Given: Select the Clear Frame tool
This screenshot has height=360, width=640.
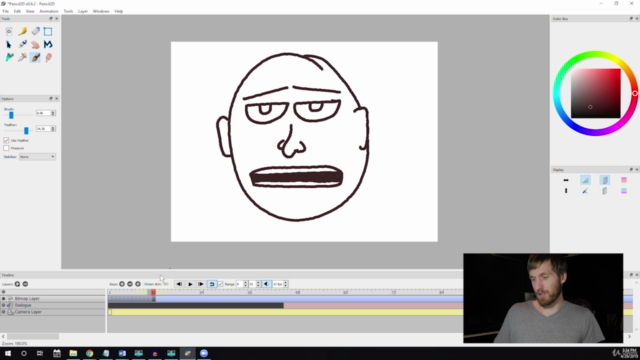Looking at the screenshot, I should [x=9, y=31].
